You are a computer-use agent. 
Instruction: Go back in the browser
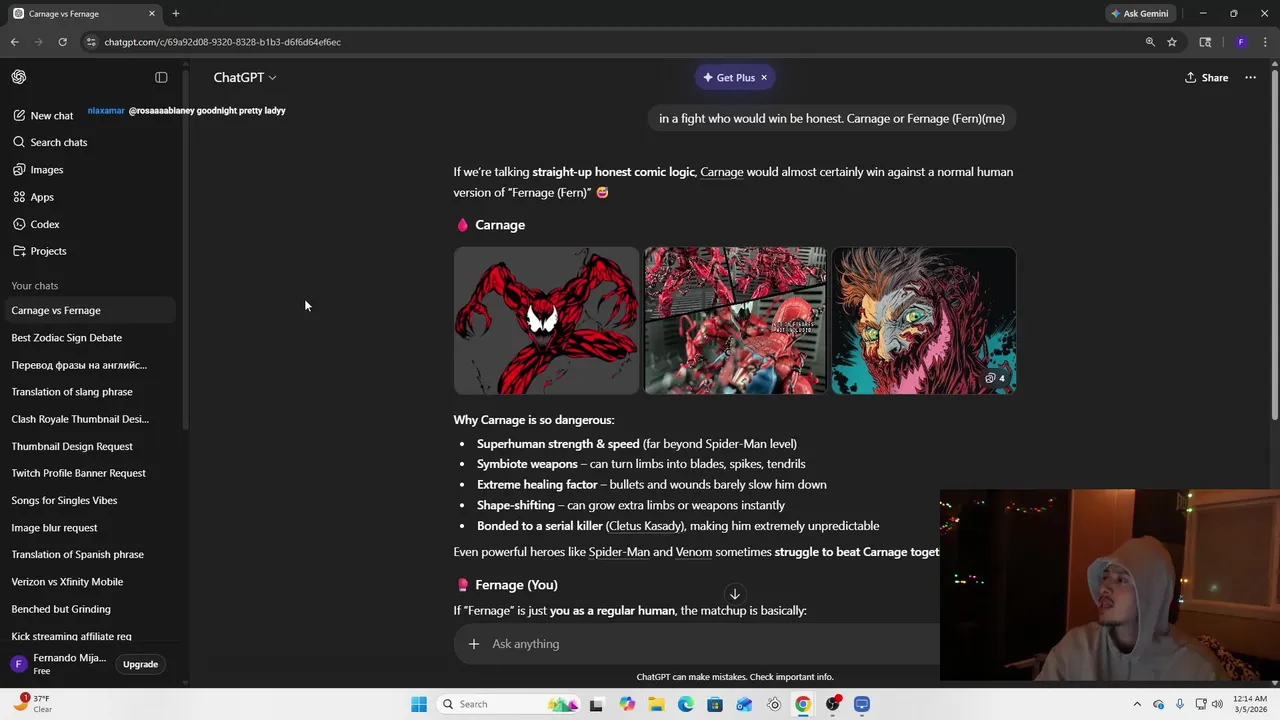pyautogui.click(x=14, y=42)
